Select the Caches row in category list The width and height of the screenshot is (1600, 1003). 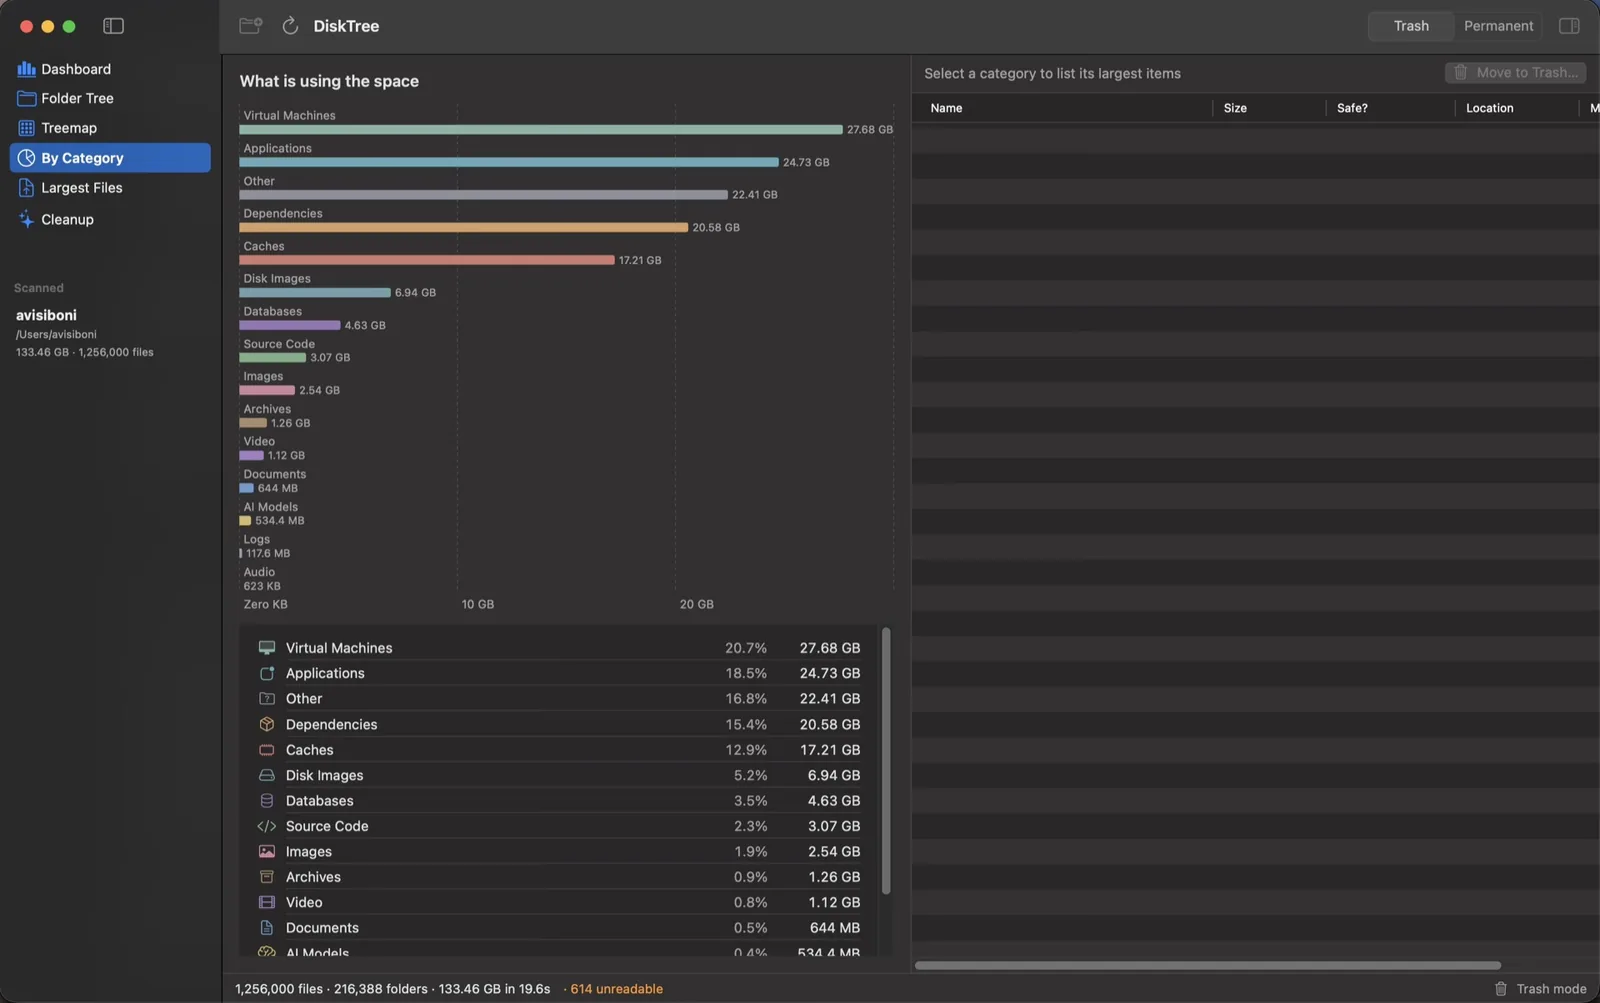[559, 750]
